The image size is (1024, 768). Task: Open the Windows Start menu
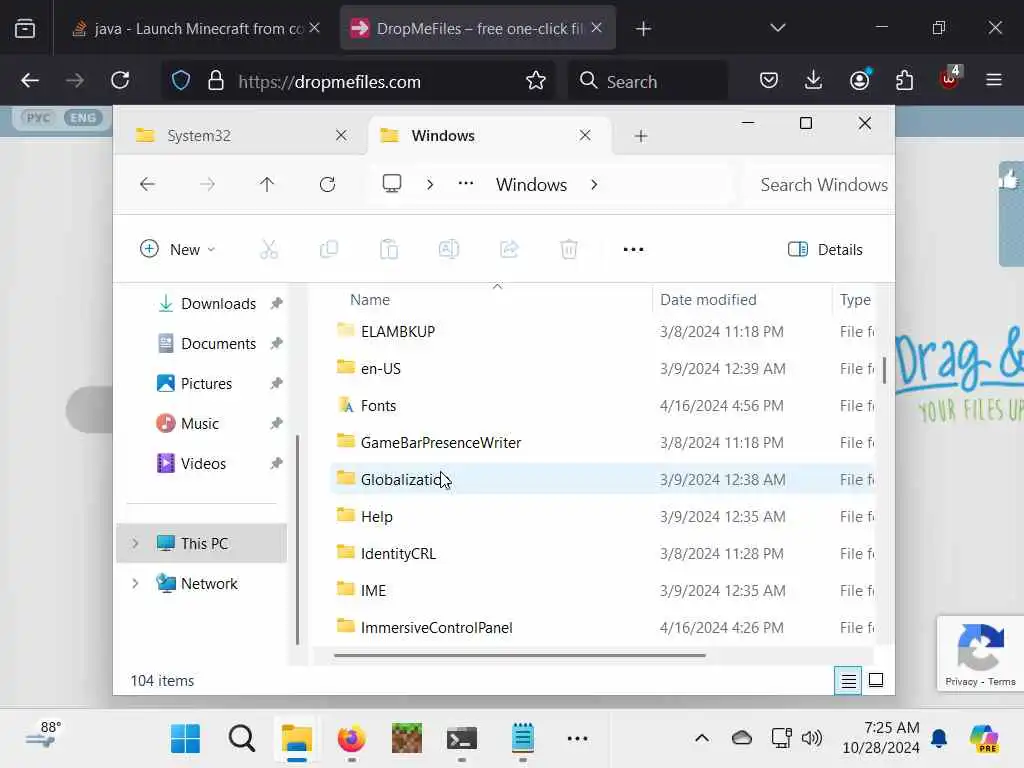(x=185, y=739)
